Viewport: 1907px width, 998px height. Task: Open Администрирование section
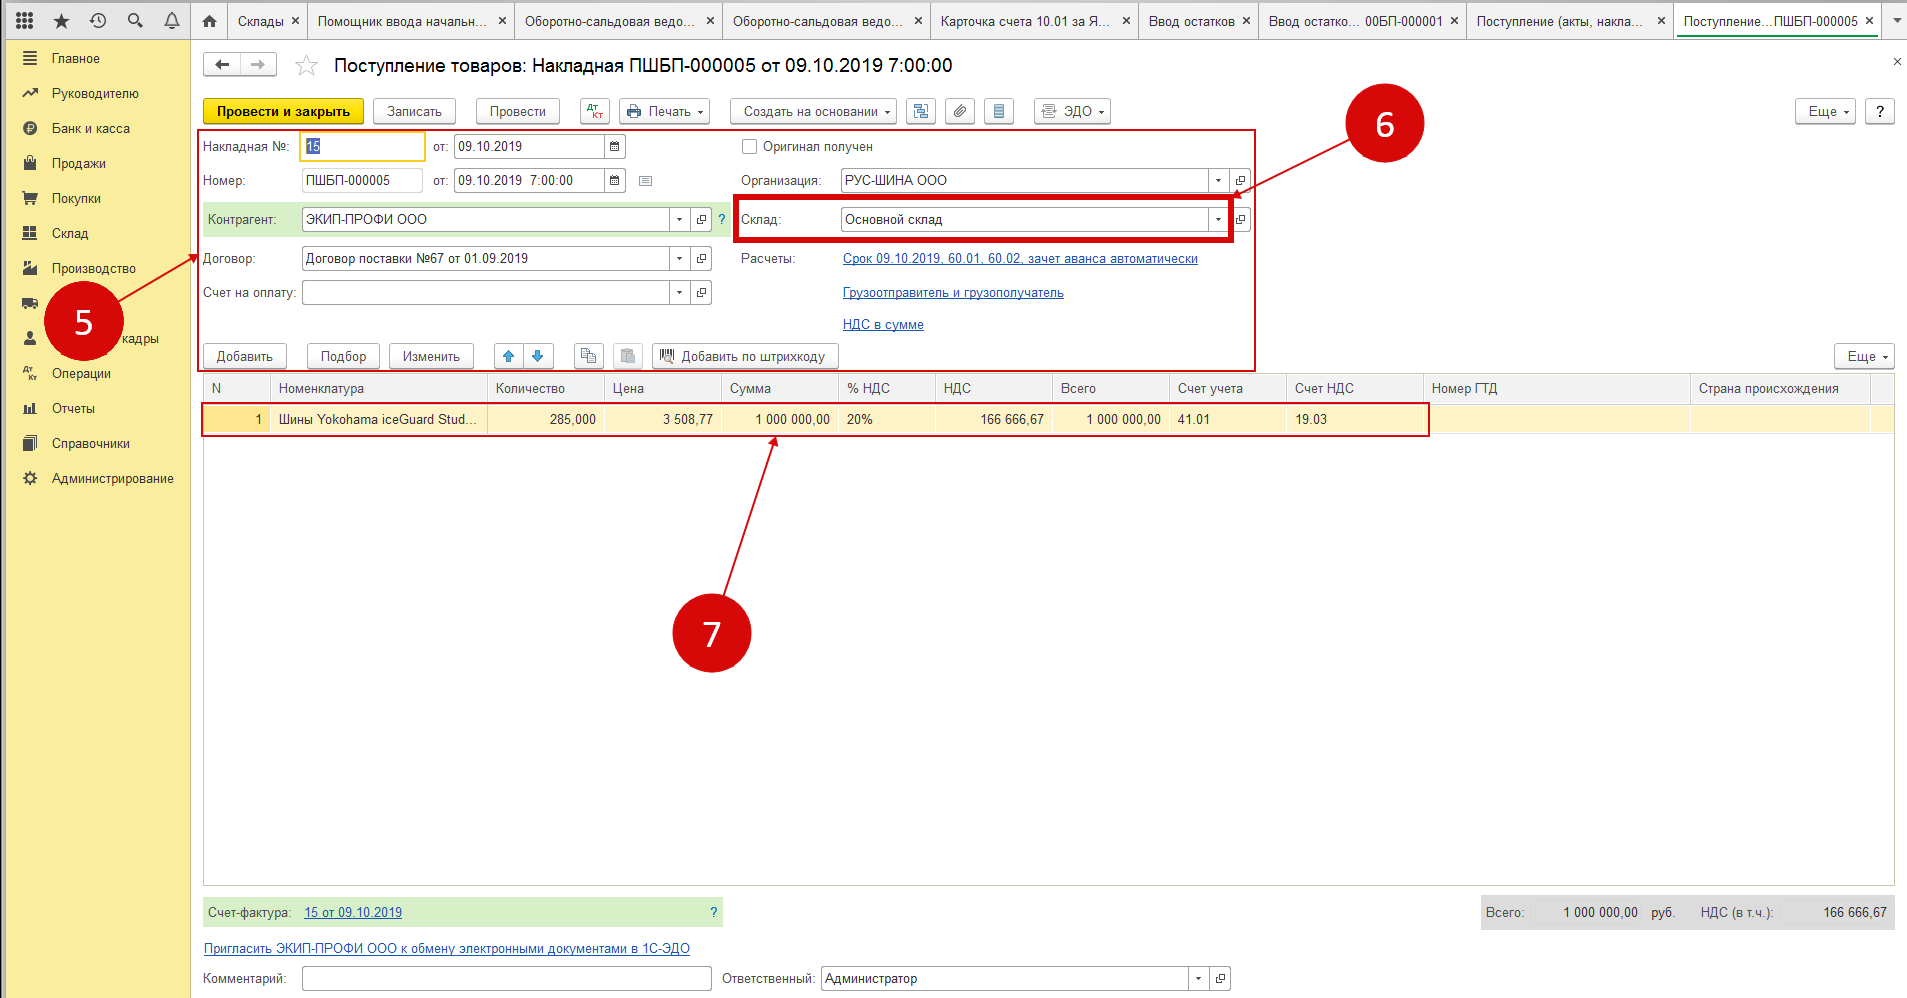click(x=113, y=478)
